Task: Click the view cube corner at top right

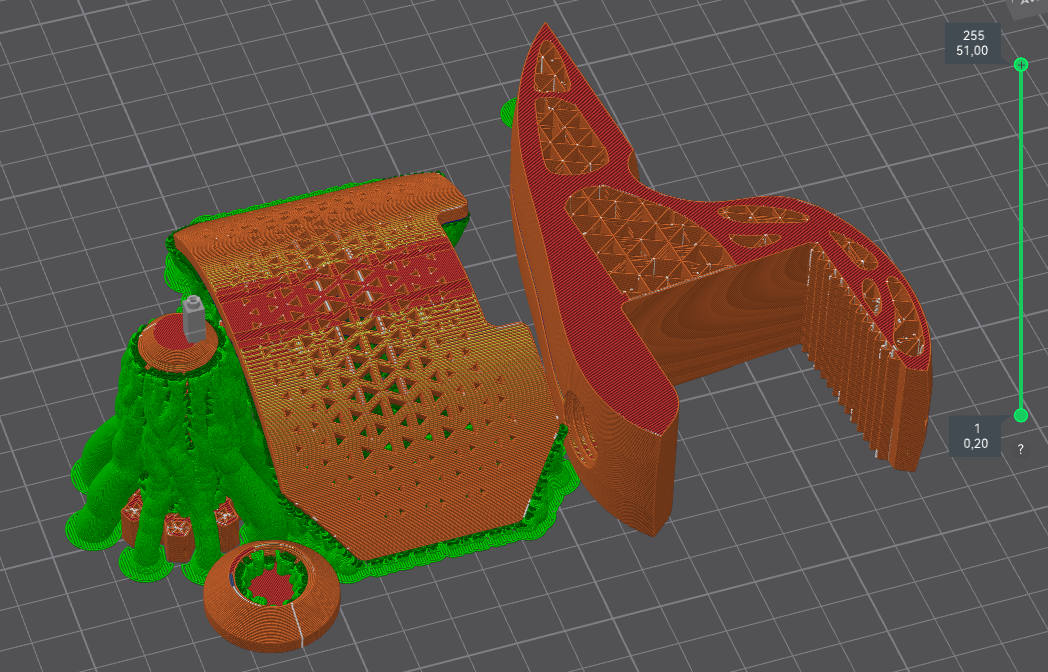Action: (x=1029, y=8)
